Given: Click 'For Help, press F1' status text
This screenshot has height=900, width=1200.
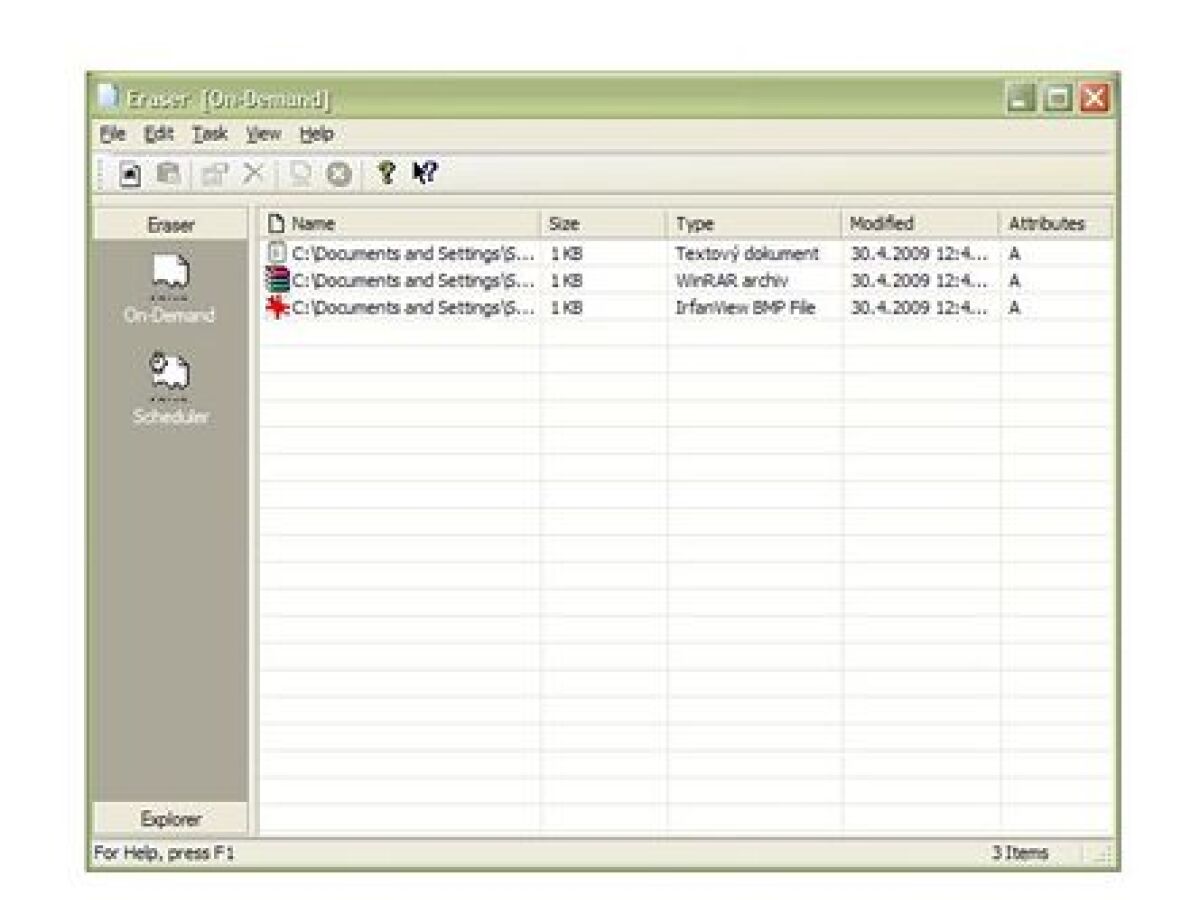Looking at the screenshot, I should (164, 853).
